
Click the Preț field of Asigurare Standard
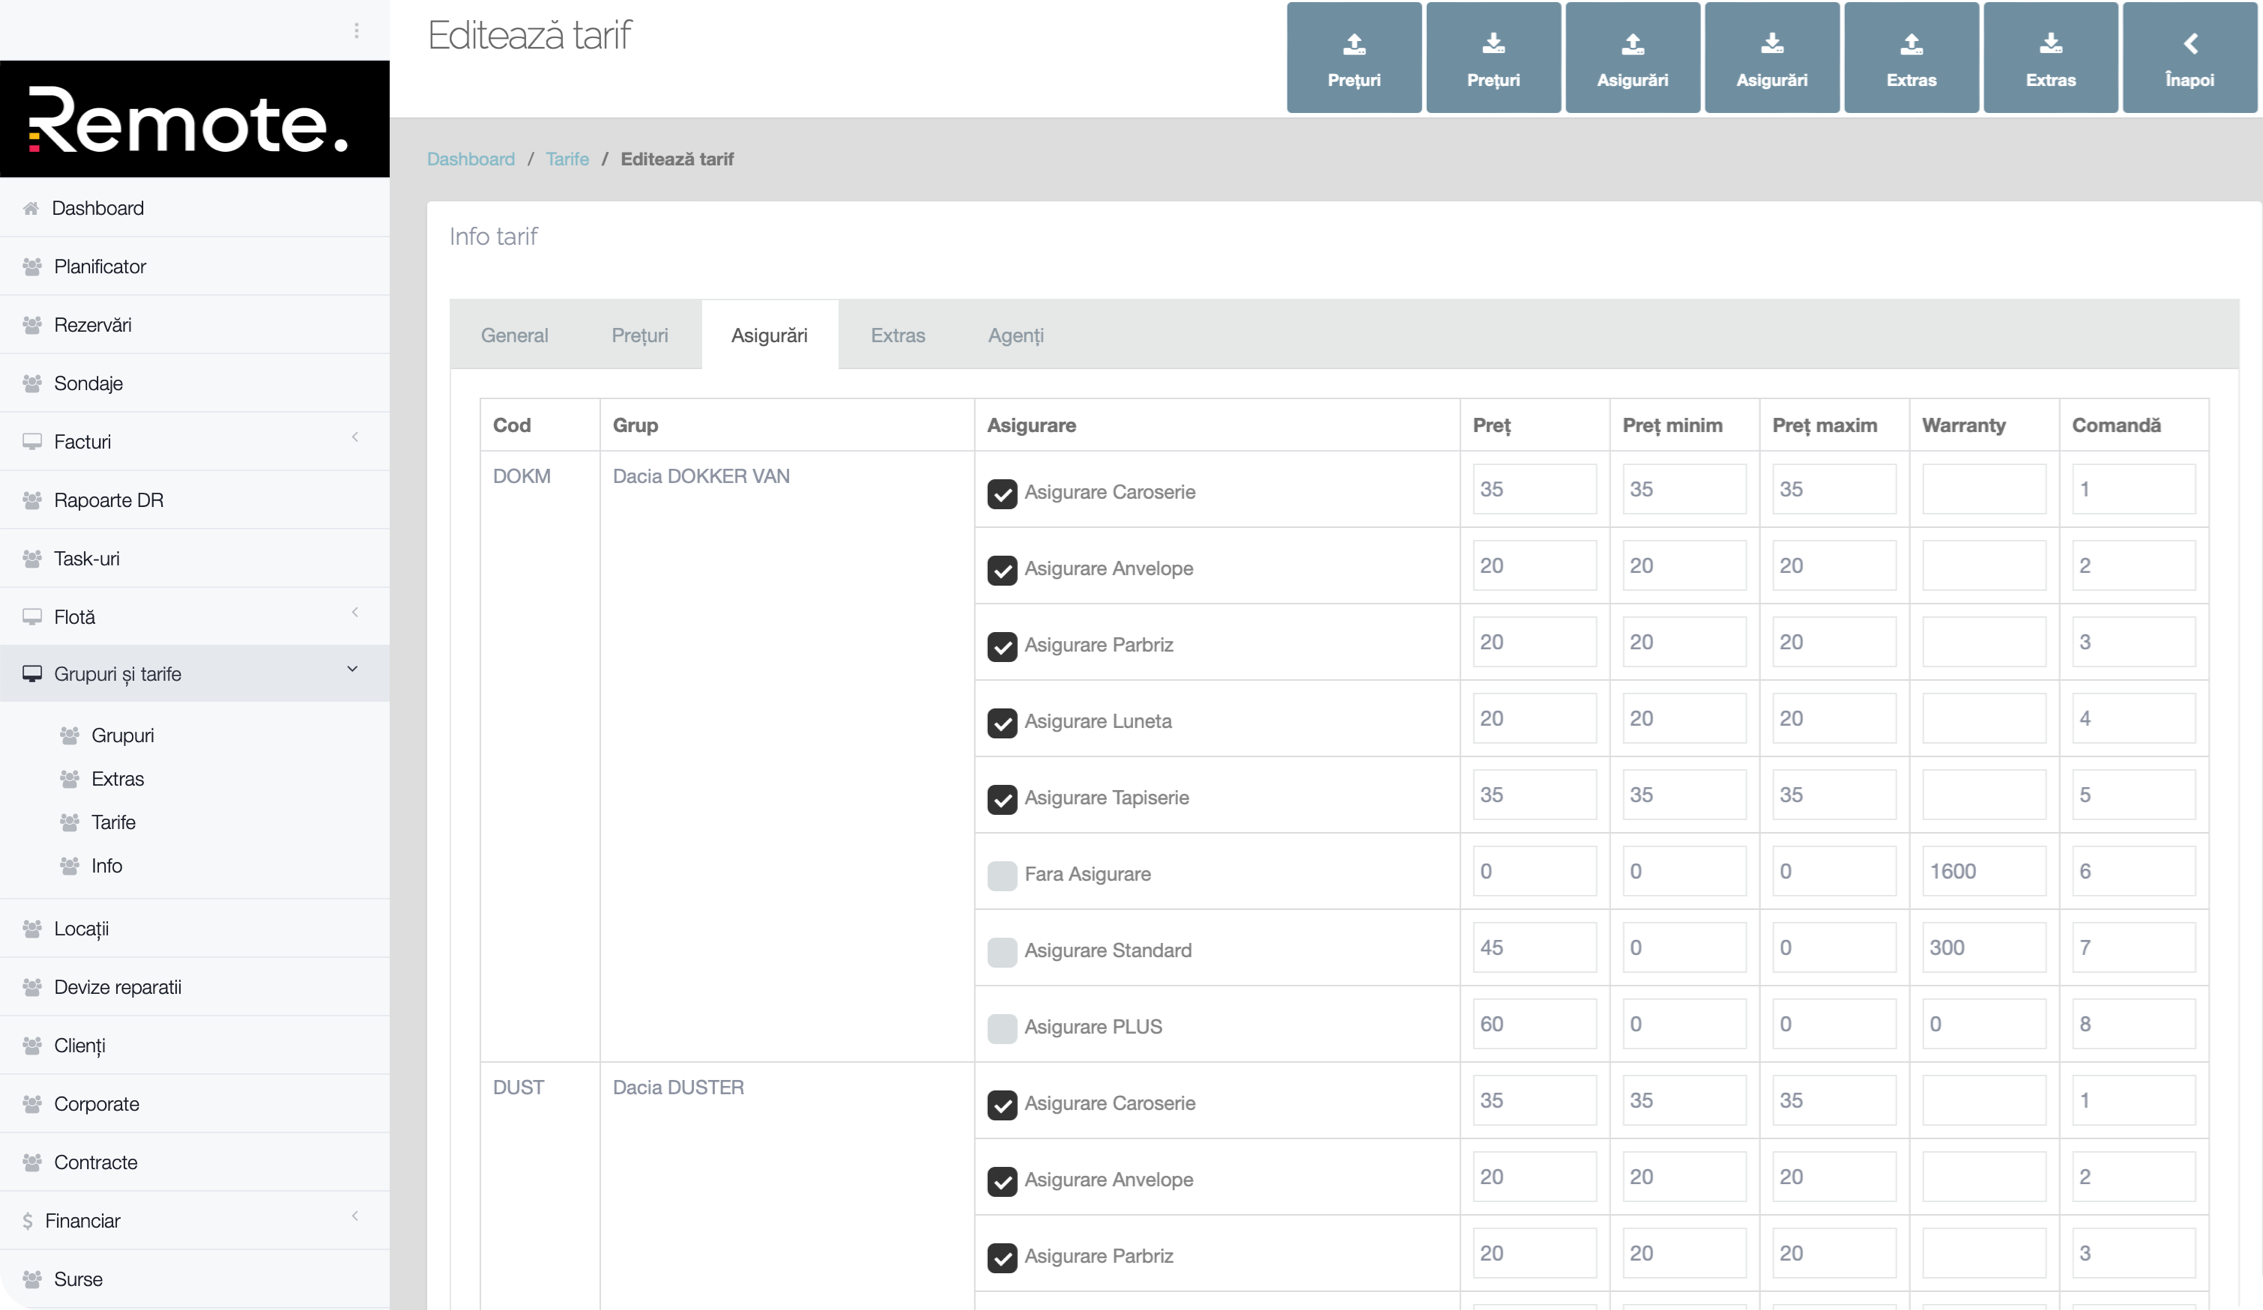pyautogui.click(x=1533, y=947)
